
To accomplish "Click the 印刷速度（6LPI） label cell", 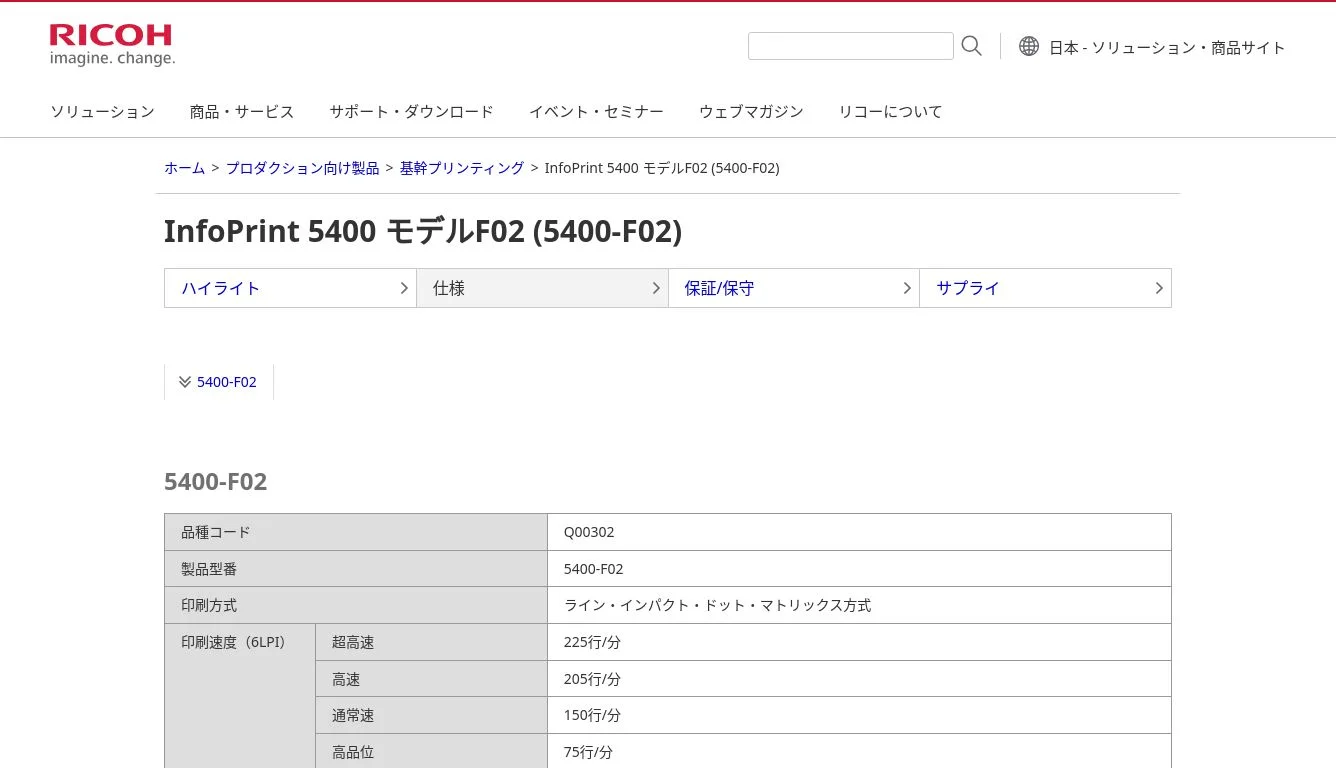I will 240,696.
